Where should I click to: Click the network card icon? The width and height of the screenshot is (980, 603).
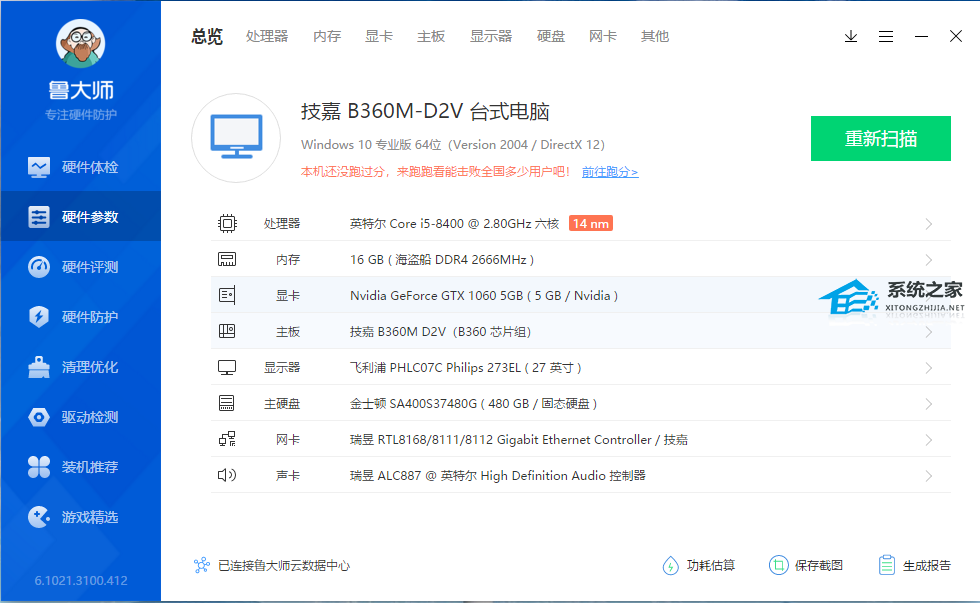(x=227, y=439)
